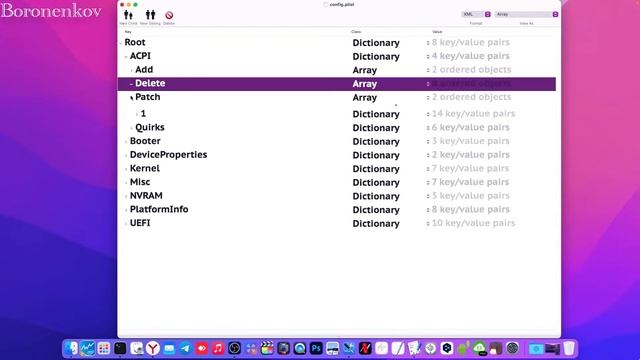Open Photoshop from the Dock
The image size is (640, 360).
316,348
